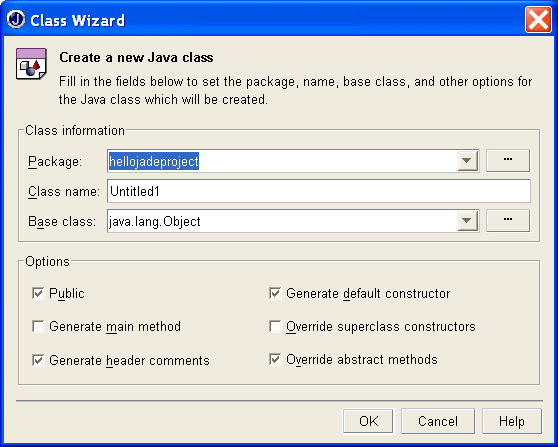Close the Class Wizard dialog
Image resolution: width=558 pixels, height=447 pixels.
538,20
